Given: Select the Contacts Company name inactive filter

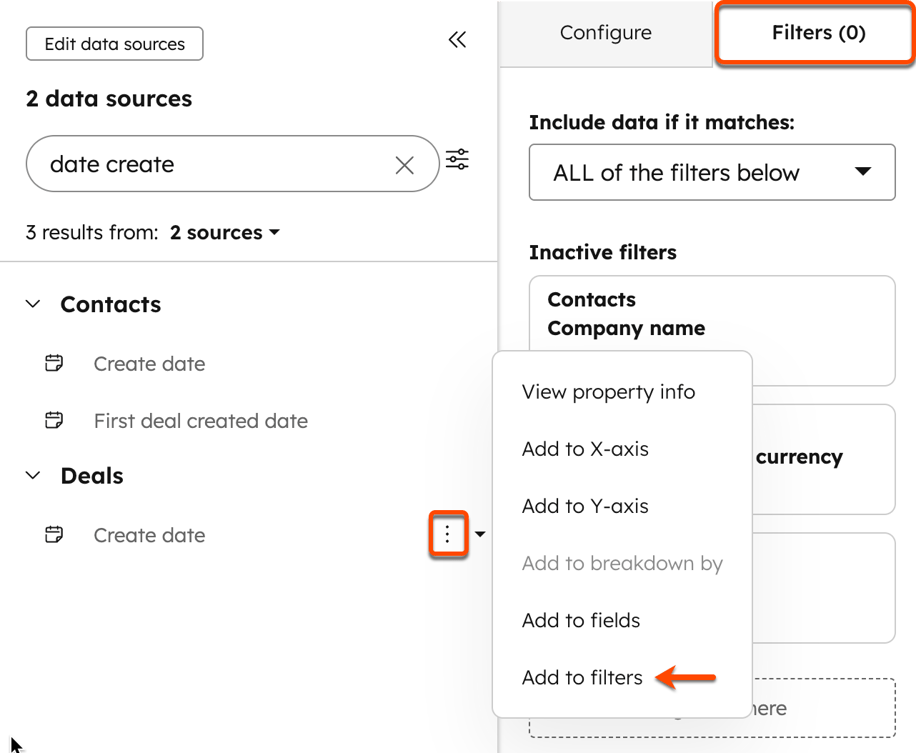Looking at the screenshot, I should click(711, 315).
